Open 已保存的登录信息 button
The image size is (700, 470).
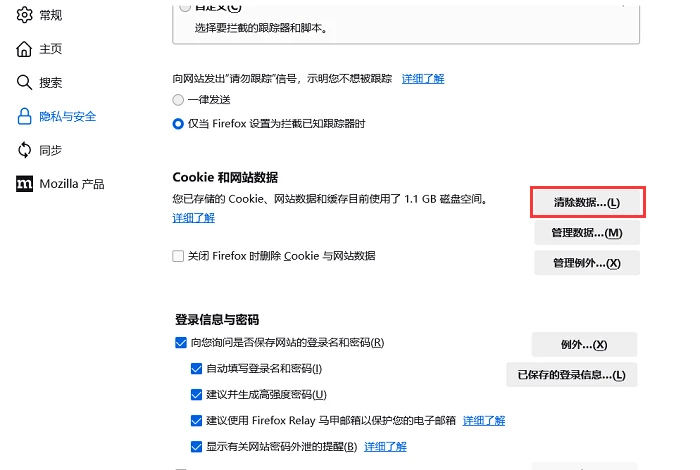click(571, 374)
